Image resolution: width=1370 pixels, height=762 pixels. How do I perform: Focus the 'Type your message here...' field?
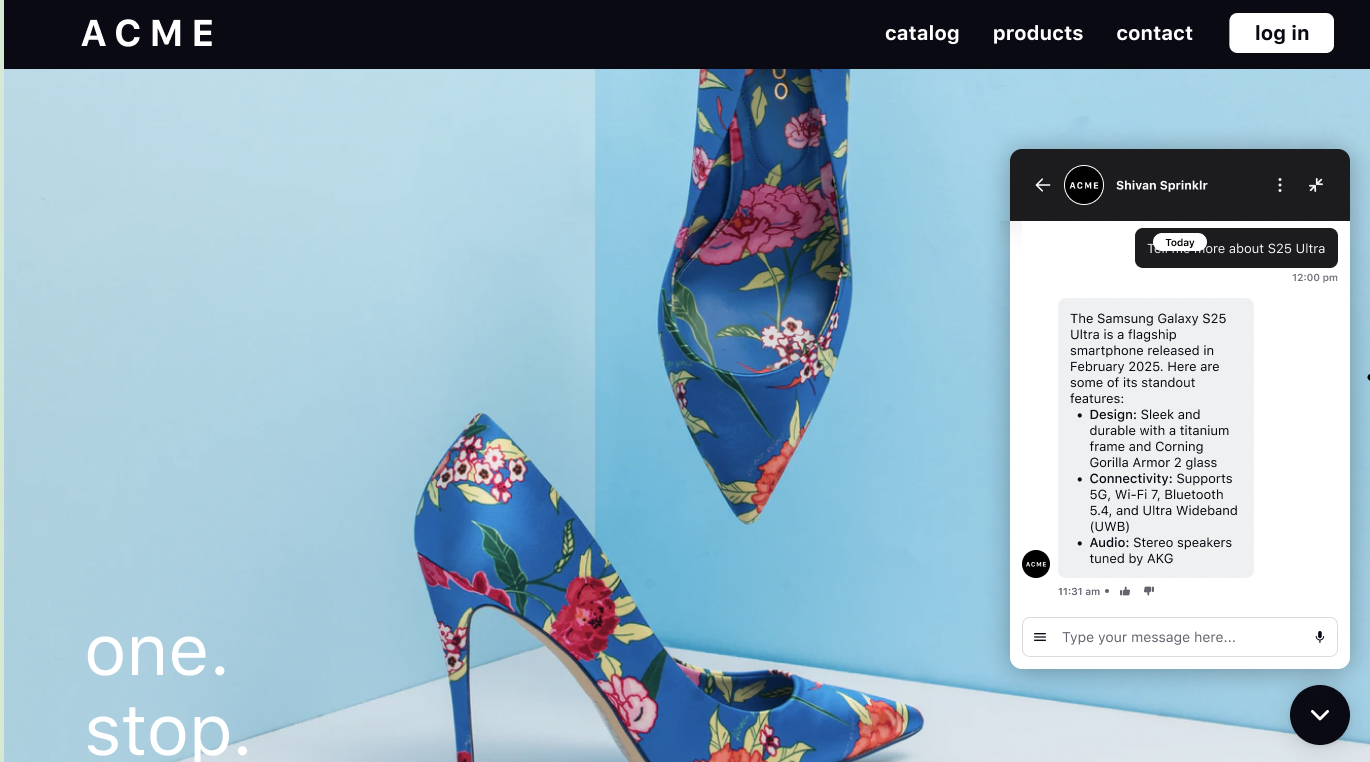pos(1180,637)
